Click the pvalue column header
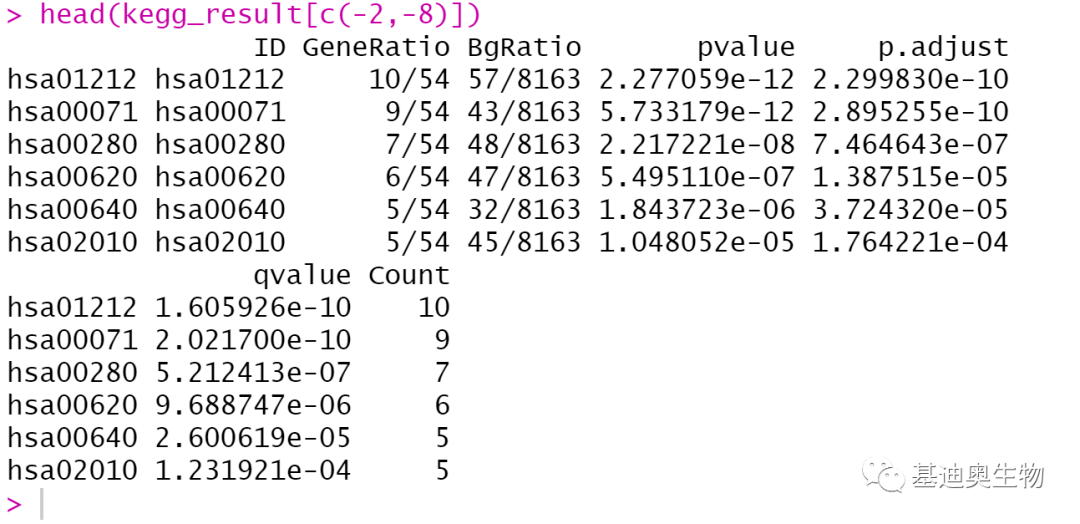Viewport: 1080px width, 524px height. click(746, 47)
